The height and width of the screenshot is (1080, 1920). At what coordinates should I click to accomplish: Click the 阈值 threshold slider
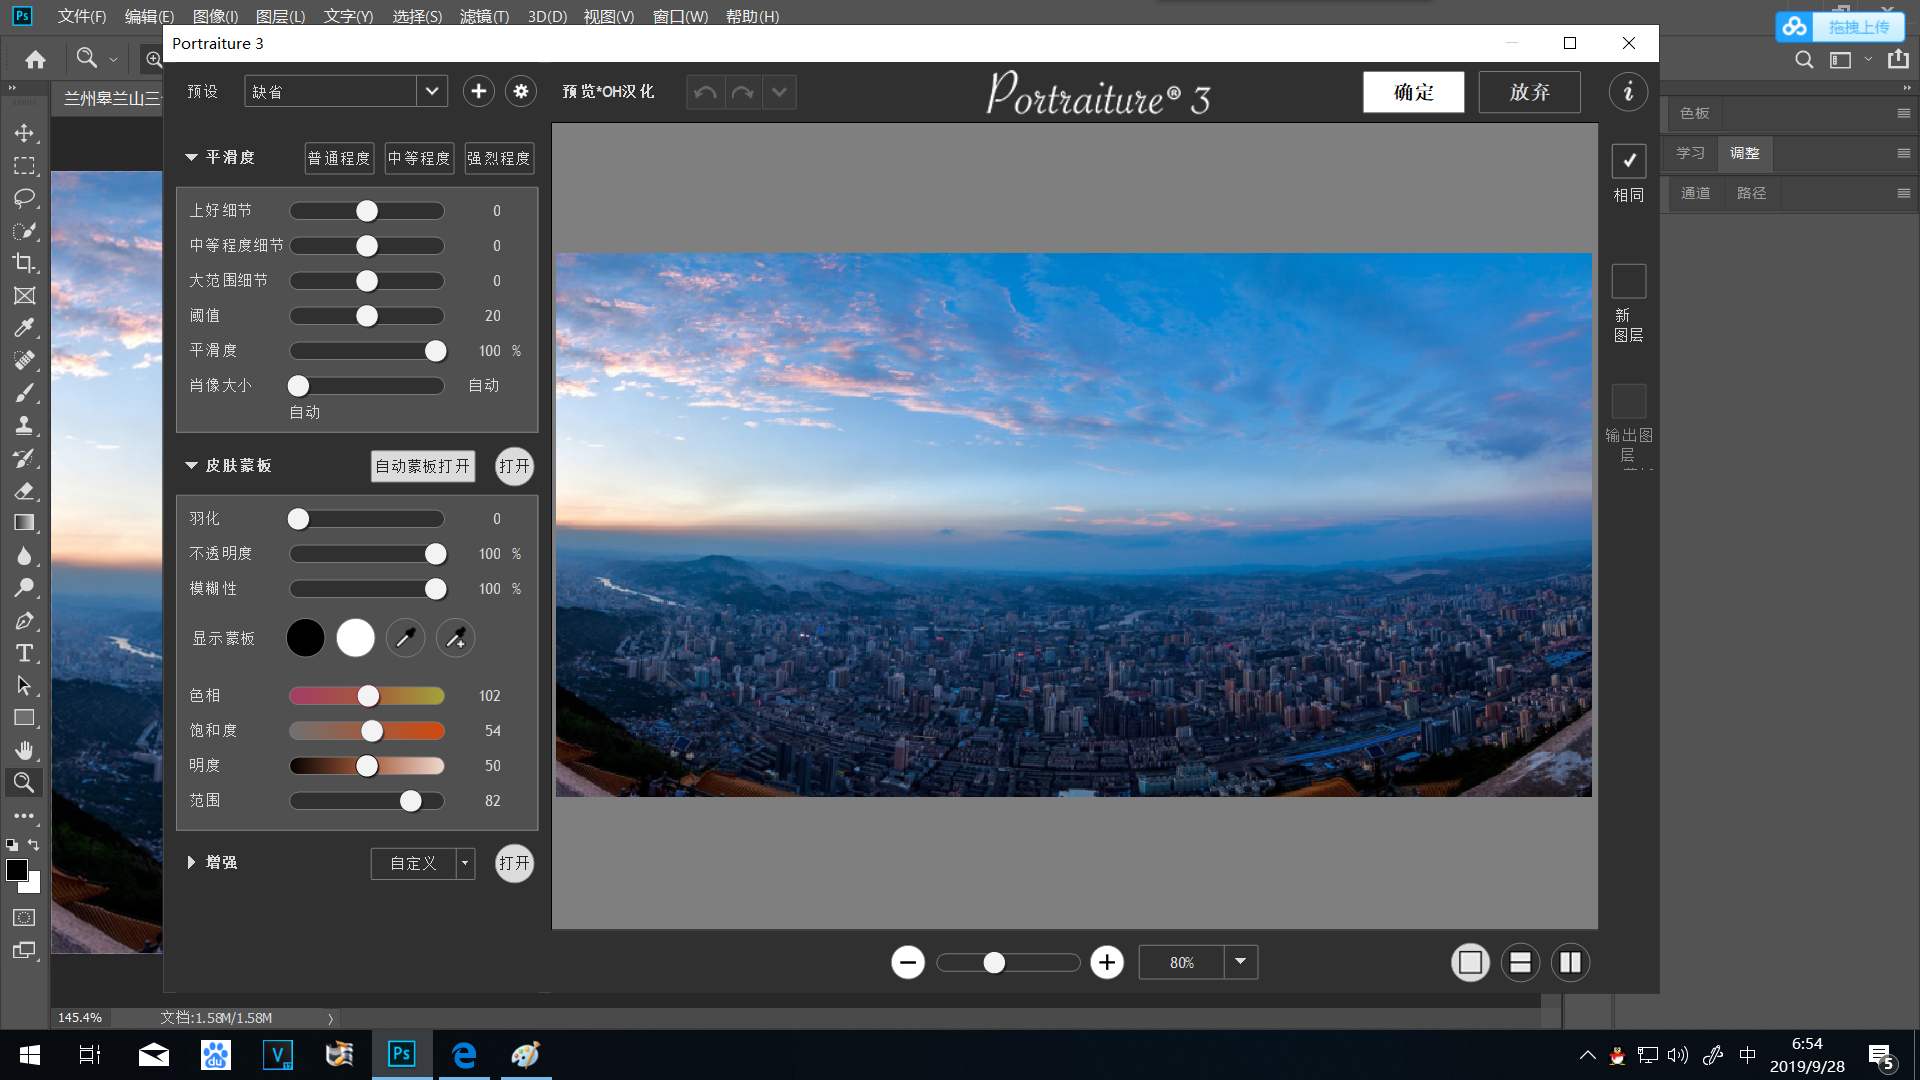[x=366, y=316]
